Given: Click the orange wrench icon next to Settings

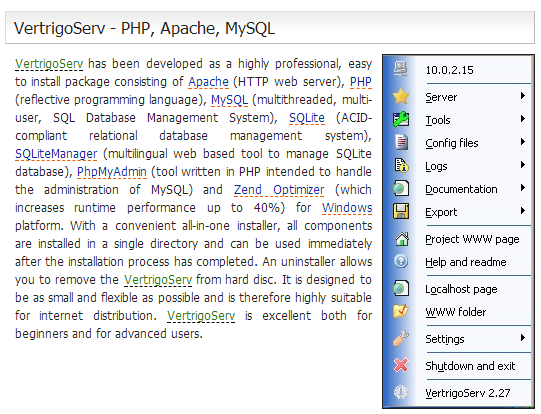Looking at the screenshot, I should (401, 338).
